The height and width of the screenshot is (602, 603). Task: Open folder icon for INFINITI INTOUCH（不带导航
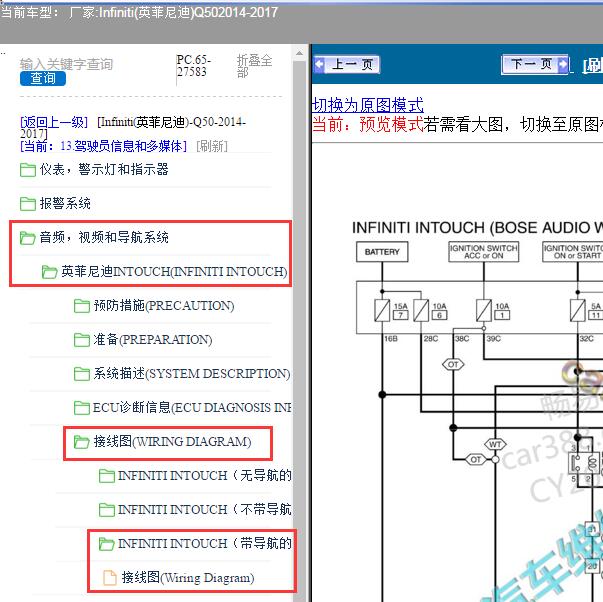pos(107,510)
